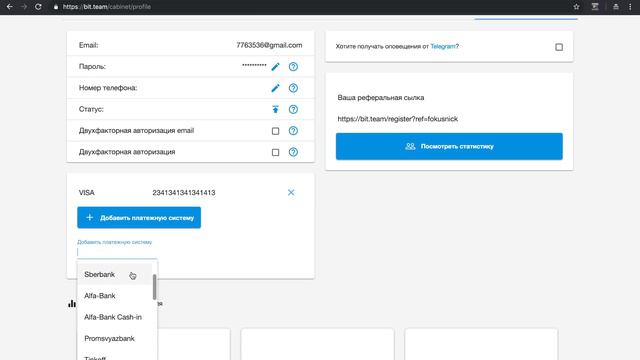Click the profile icon in browser toolbar
Image resolution: width=640 pixels, height=360 pixels.
click(616, 7)
